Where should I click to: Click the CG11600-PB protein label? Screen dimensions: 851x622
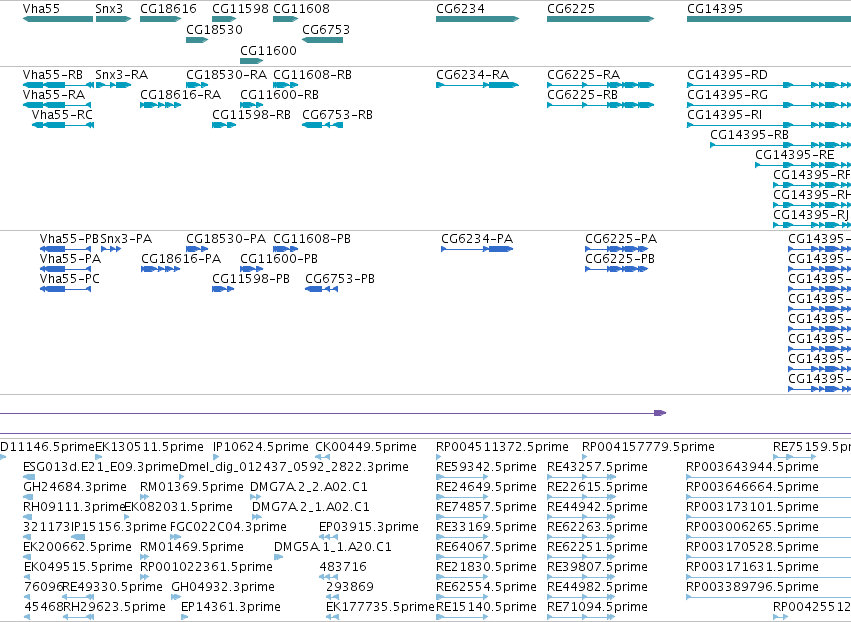click(x=279, y=259)
